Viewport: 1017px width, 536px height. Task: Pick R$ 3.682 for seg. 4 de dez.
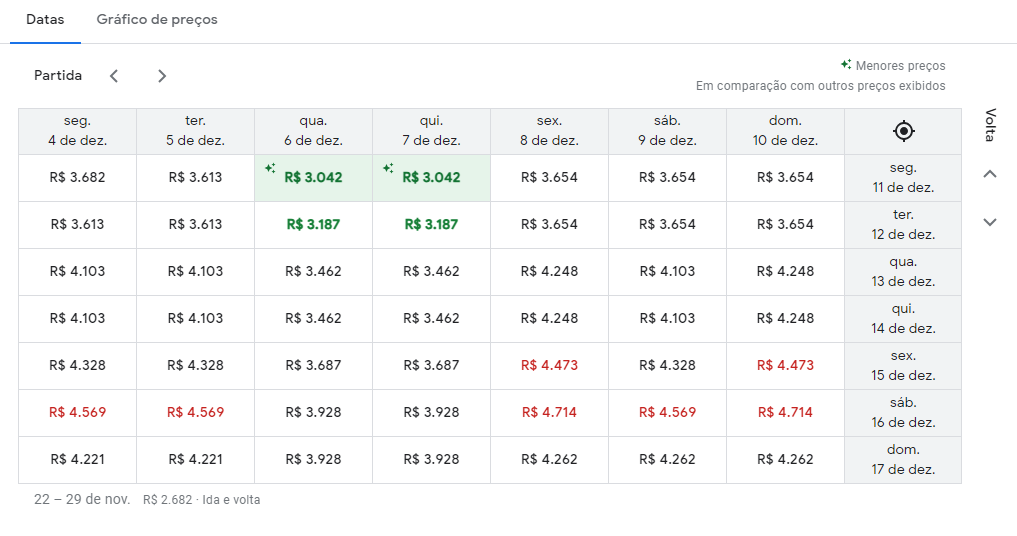pos(77,178)
